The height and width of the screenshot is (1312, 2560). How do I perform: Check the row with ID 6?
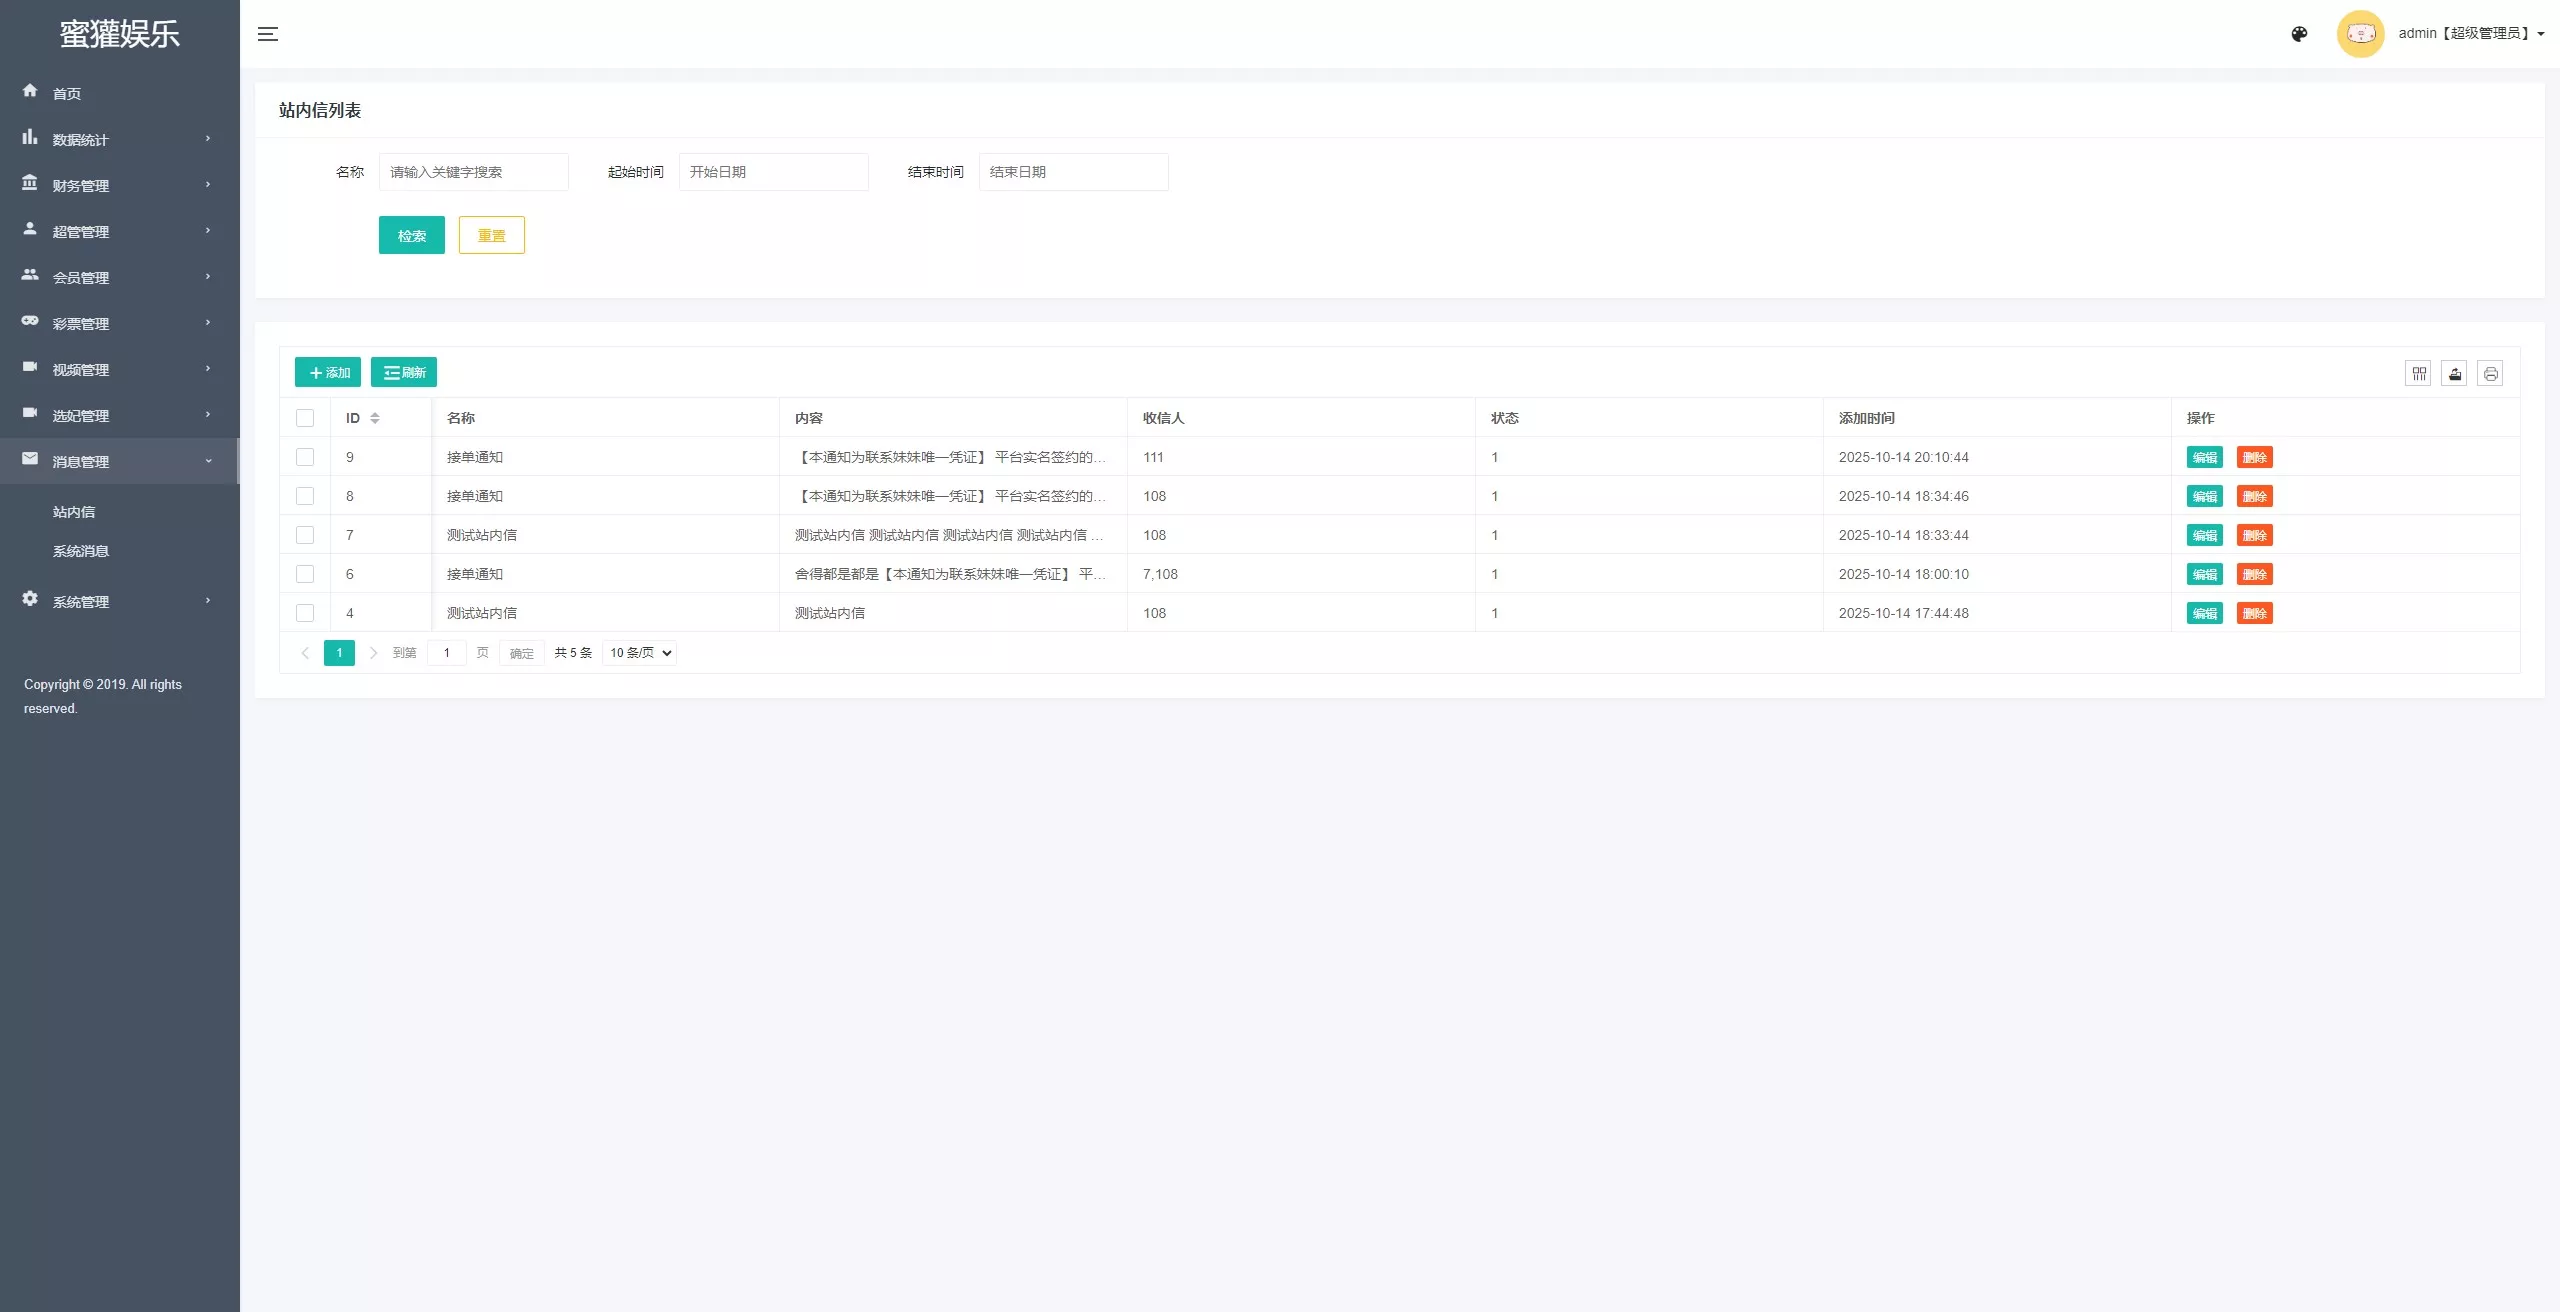tap(305, 574)
